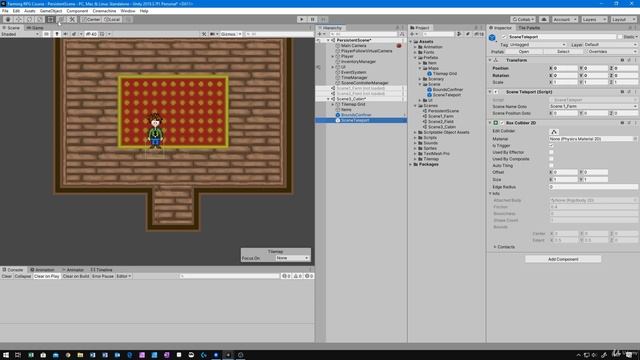Screen dimensions: 640x360
Task: Toggle the SceneTeleport object active checkbox
Action: tap(504, 37)
